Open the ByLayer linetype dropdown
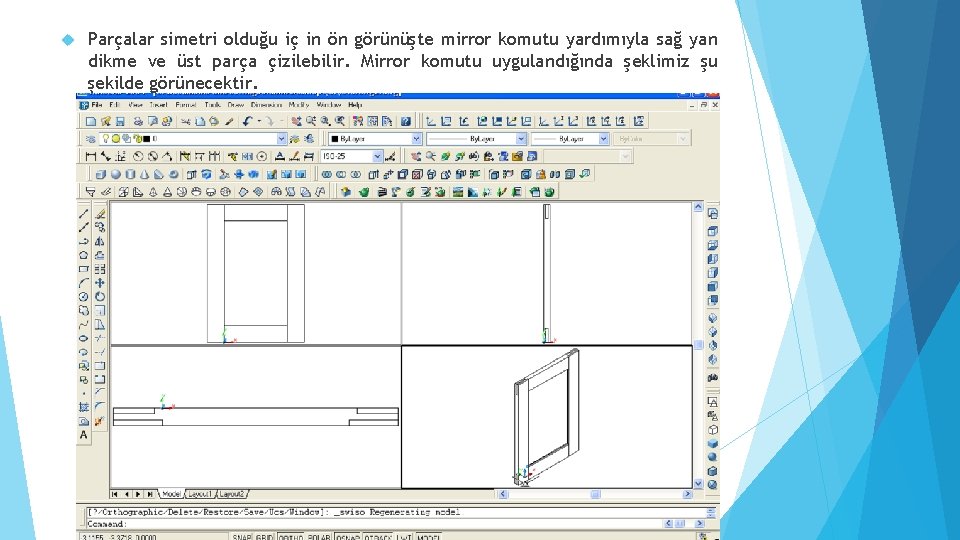The image size is (960, 540). (x=521, y=139)
